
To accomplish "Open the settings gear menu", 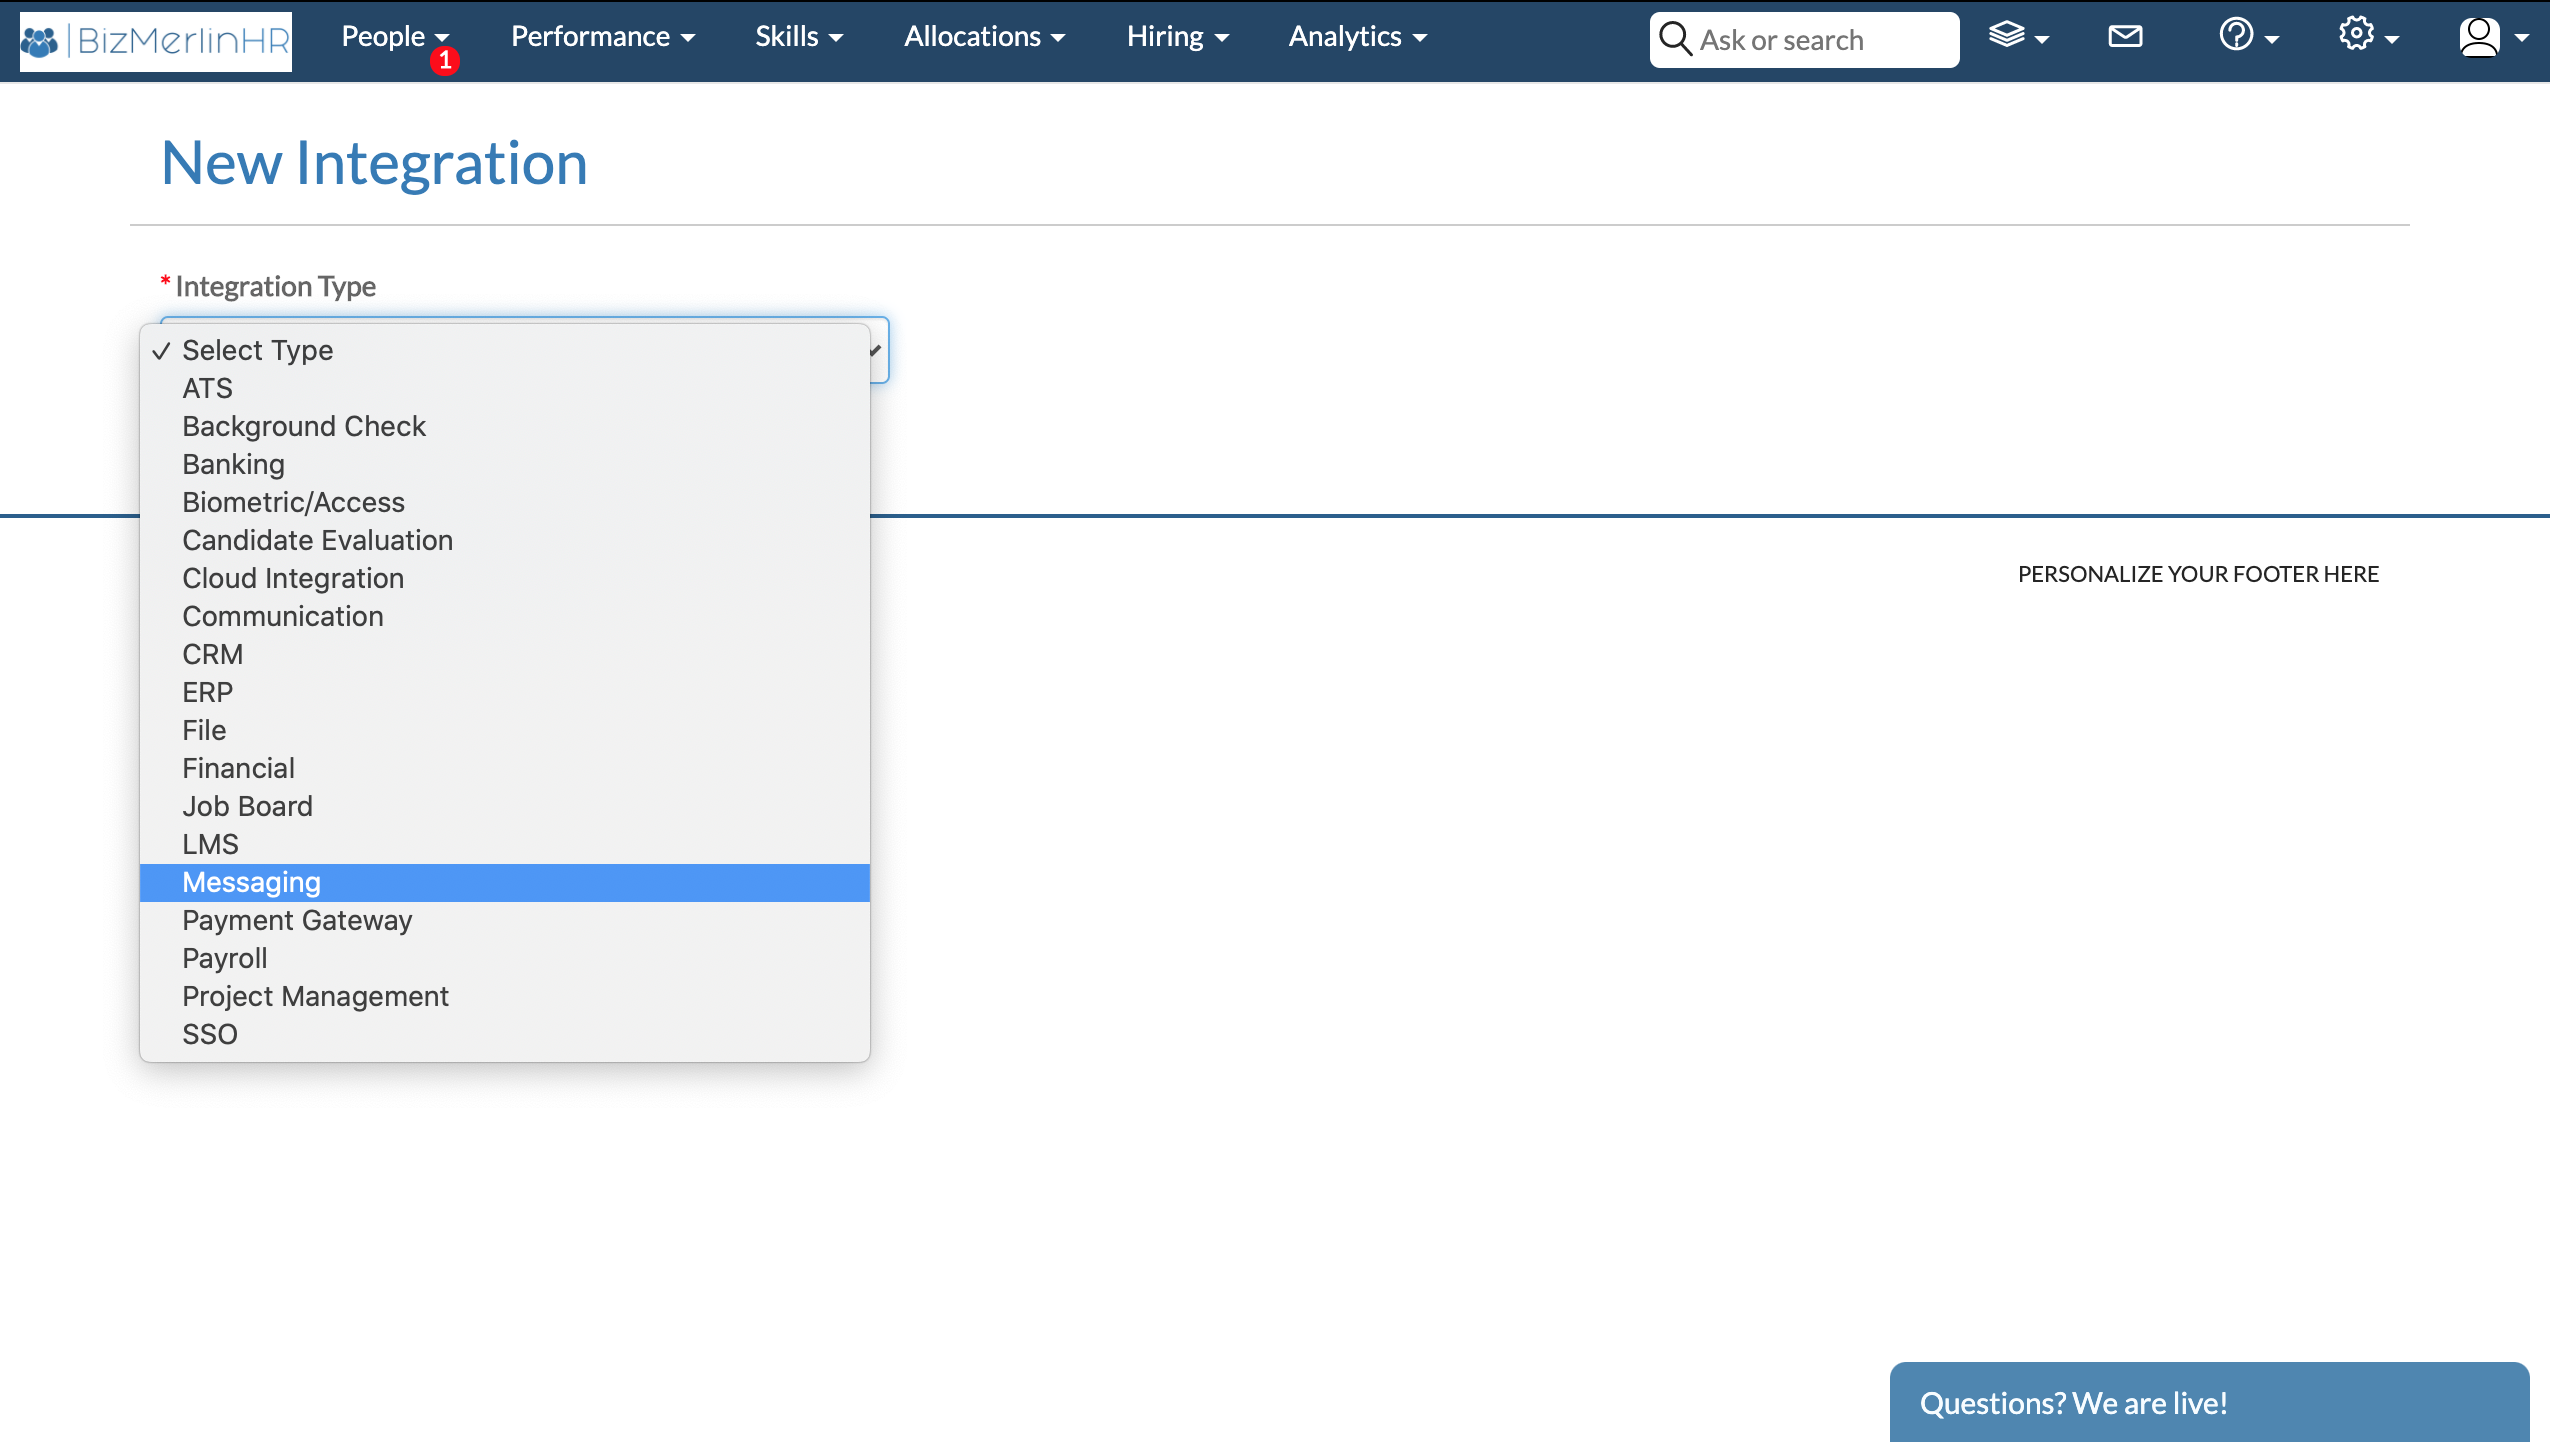I will click(2368, 36).
